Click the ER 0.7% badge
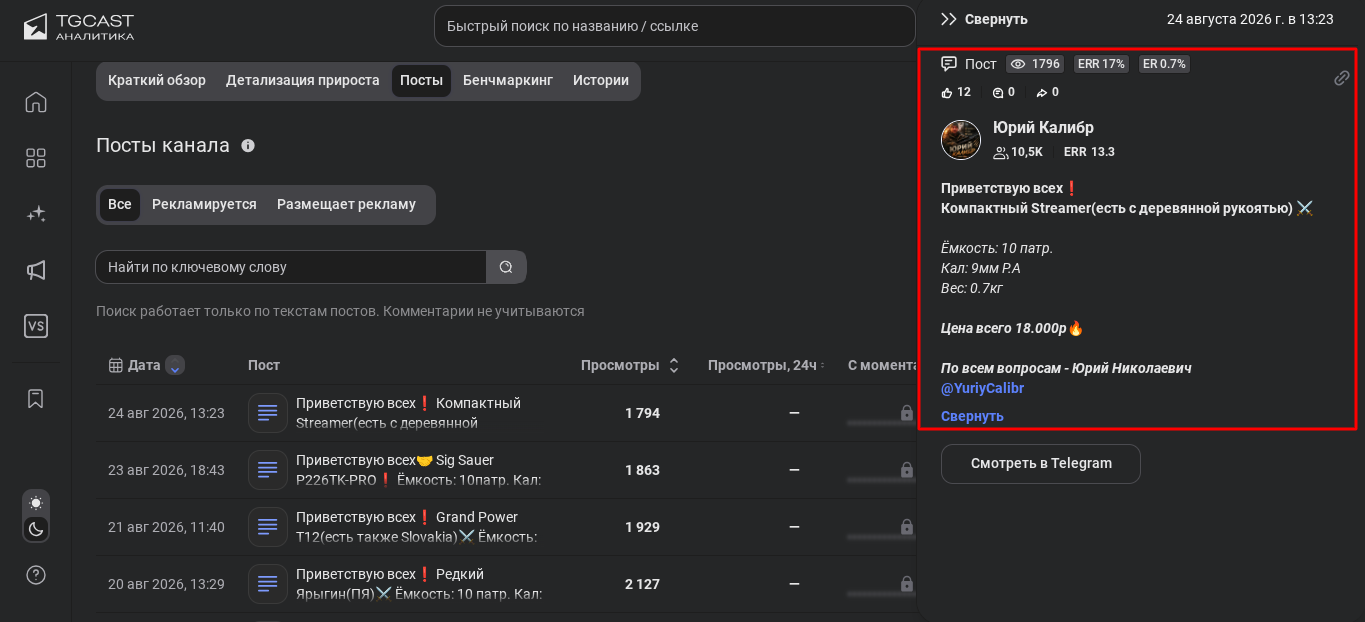Screen dimensions: 1365x622 1164,64
